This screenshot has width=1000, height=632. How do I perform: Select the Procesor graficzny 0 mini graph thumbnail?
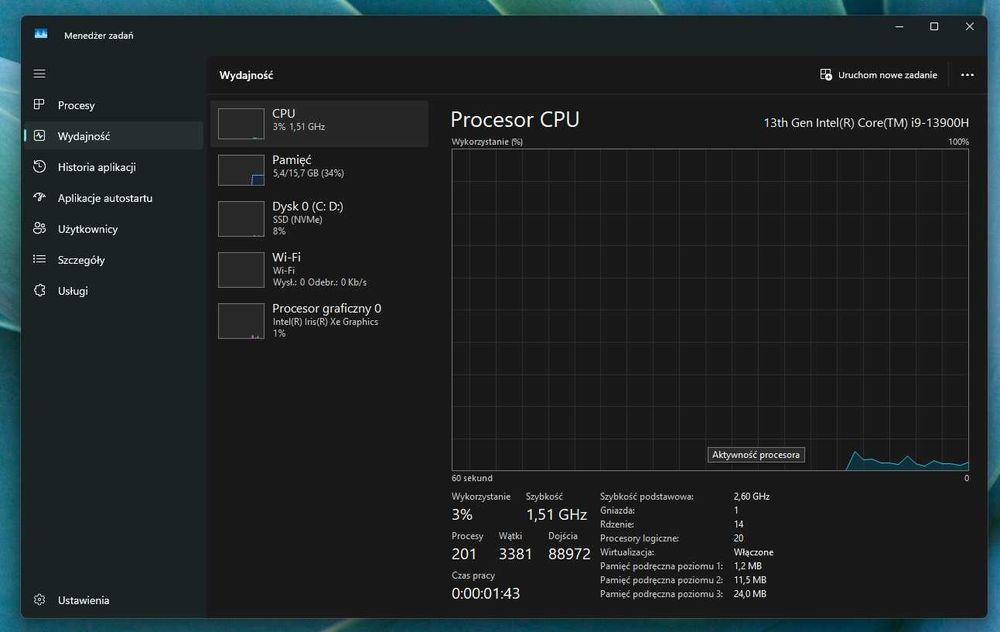coord(241,321)
